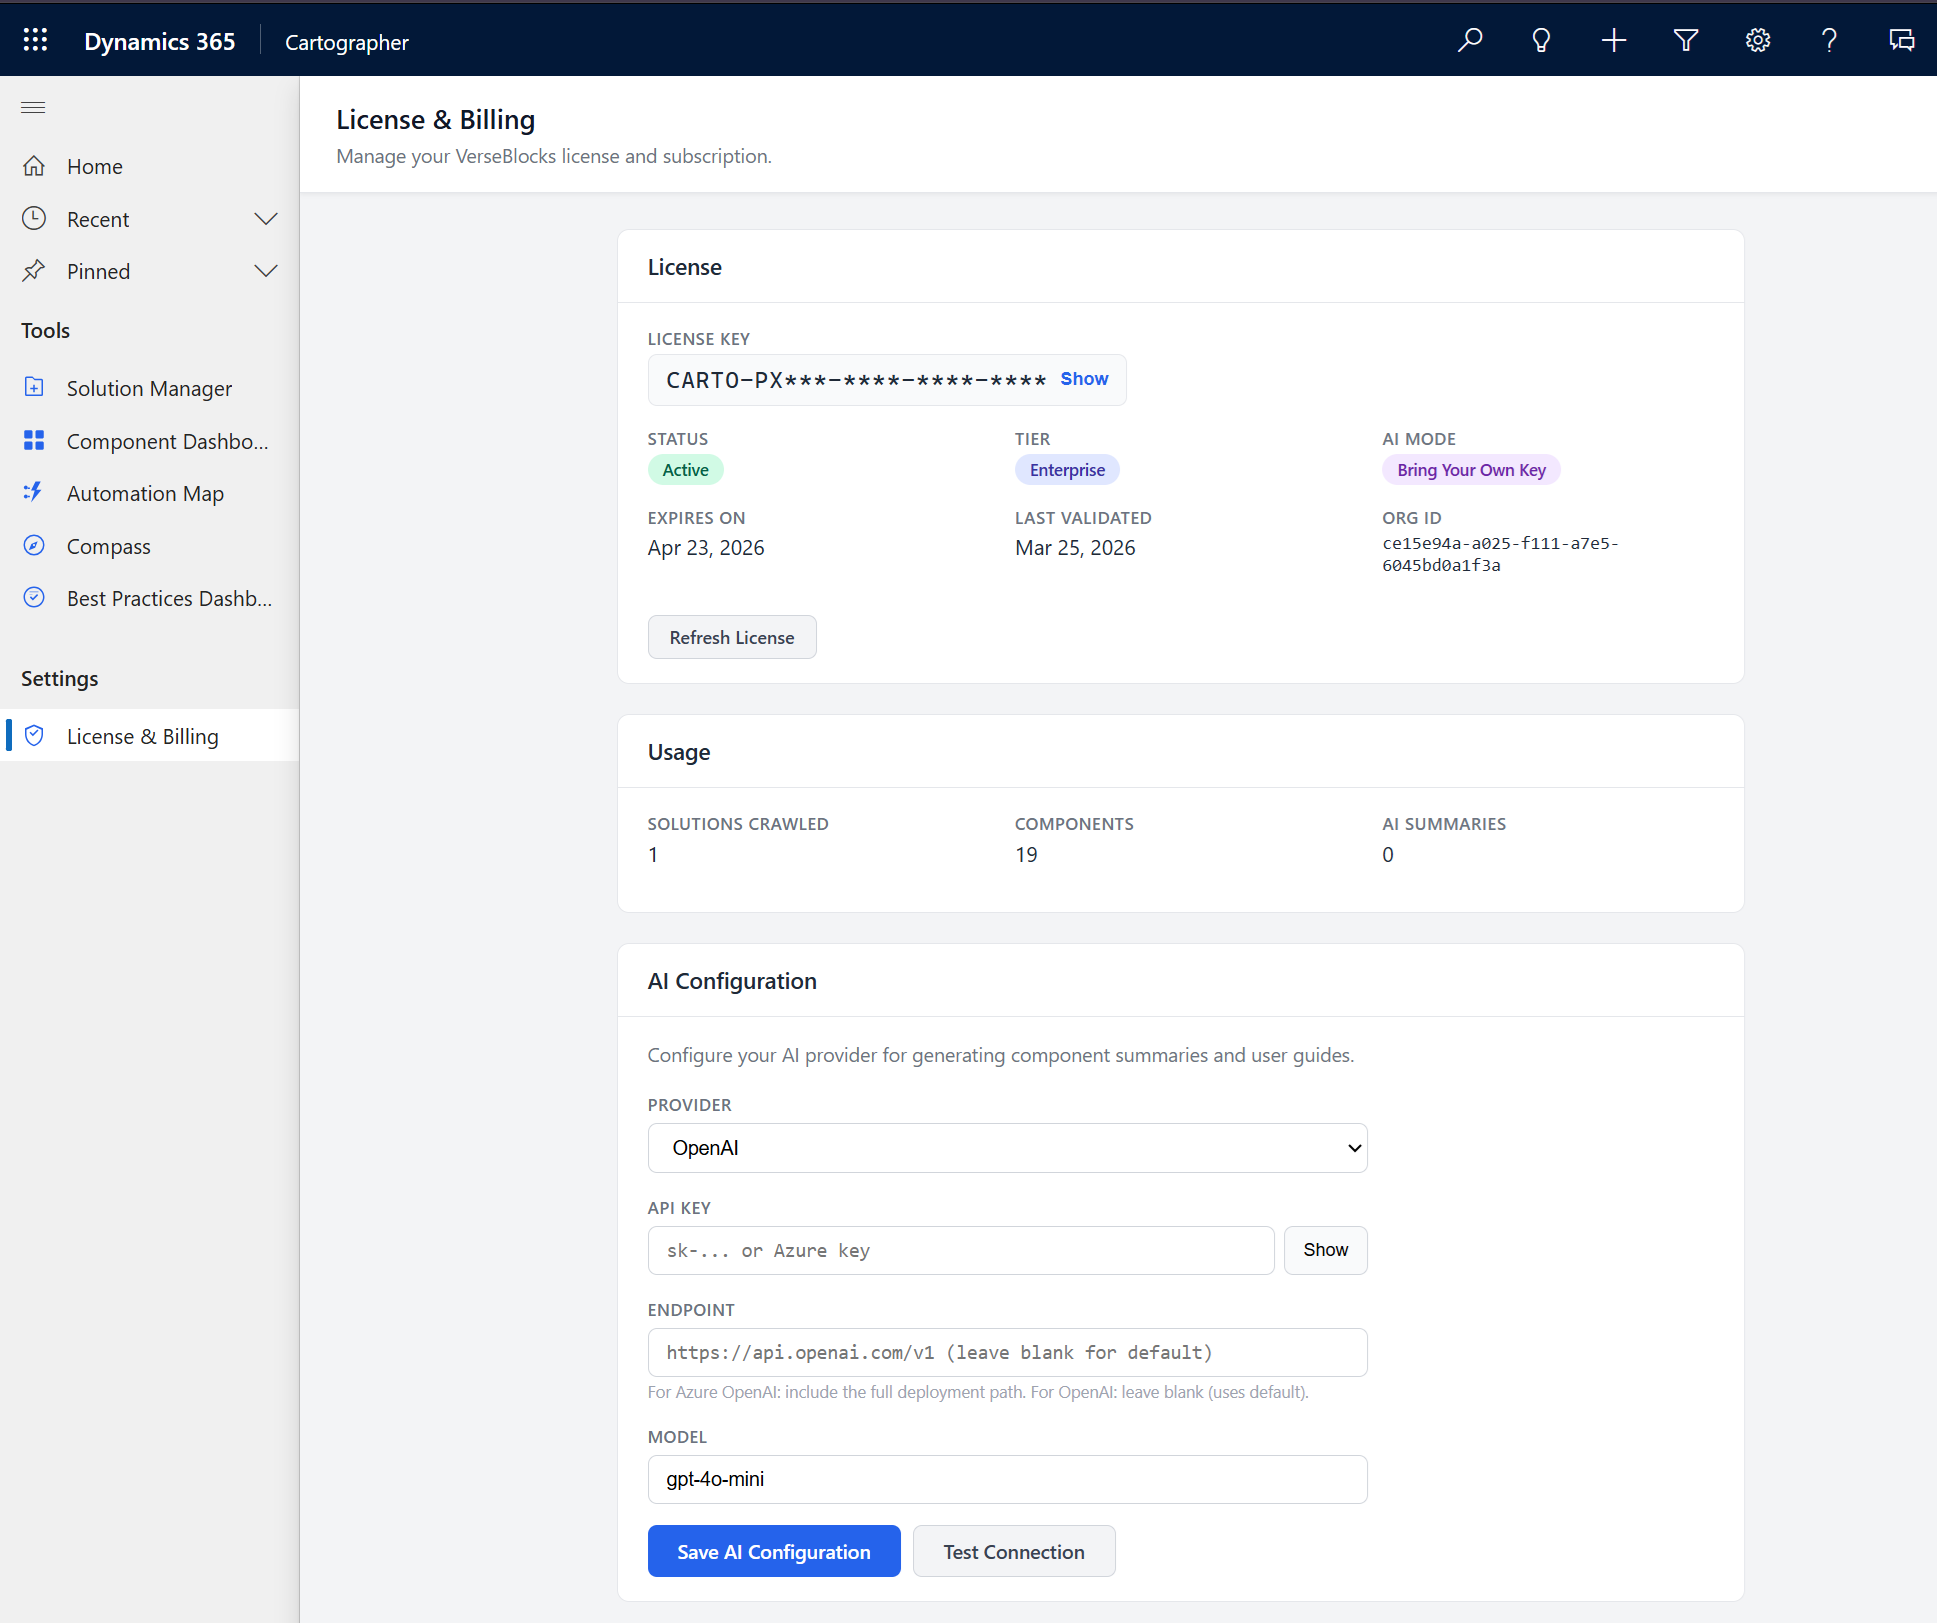The height and width of the screenshot is (1623, 1937).
Task: Open the Provider dropdown showing OpenAI
Action: coord(1007,1148)
